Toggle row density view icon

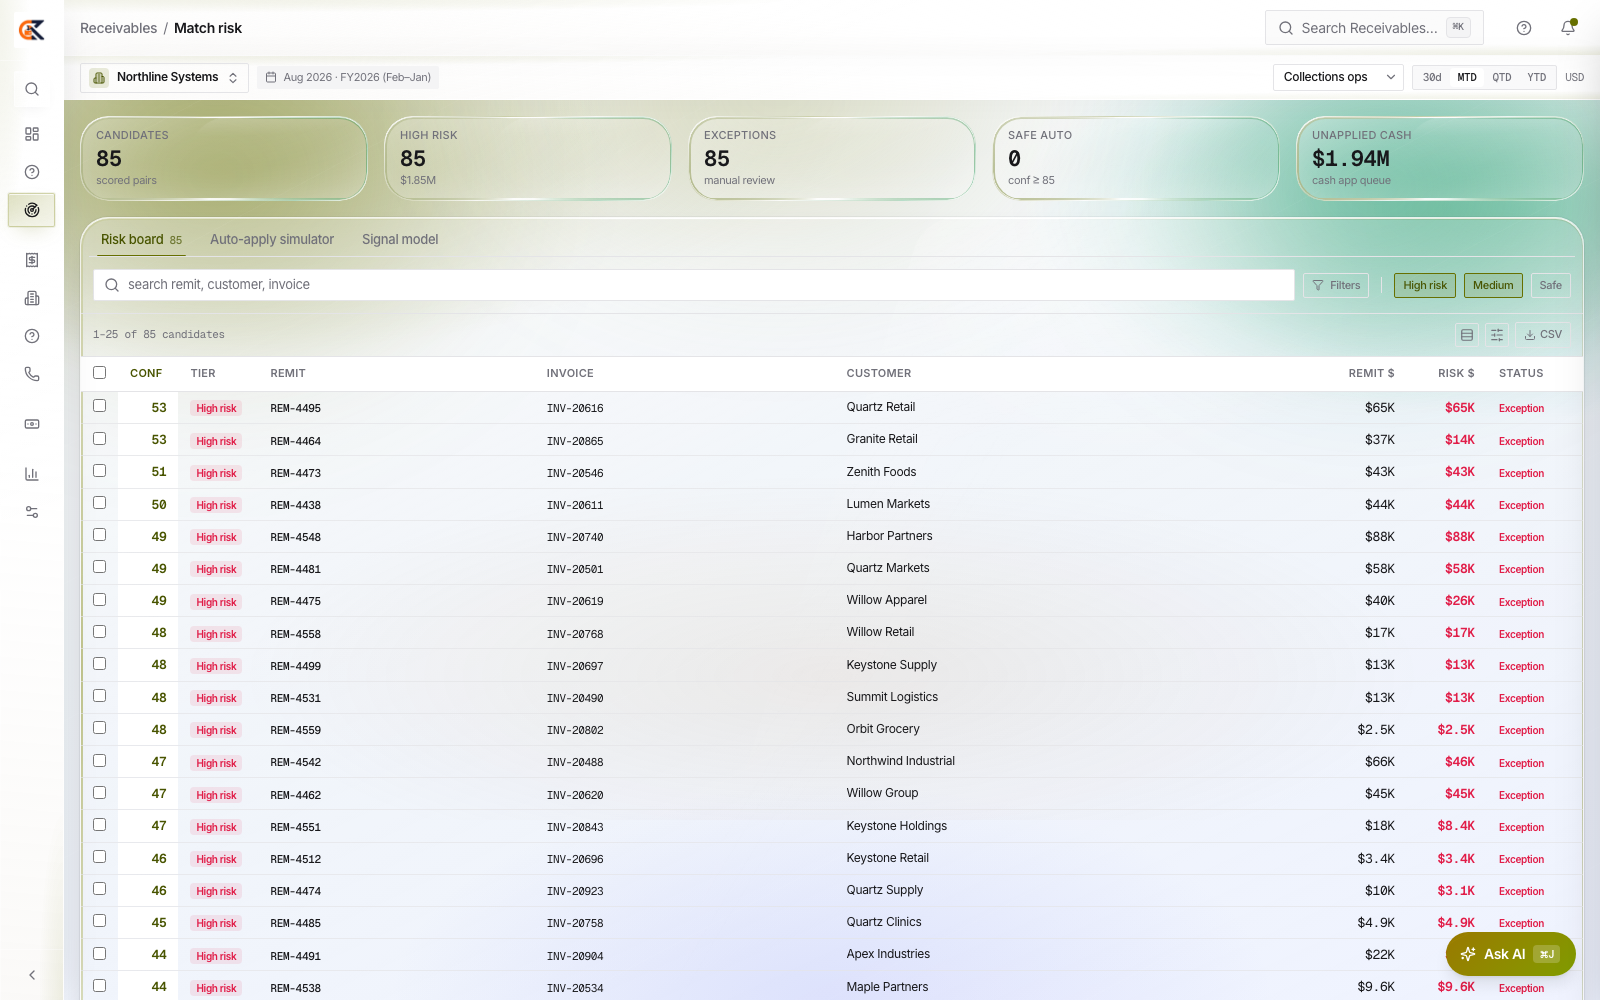pyautogui.click(x=1467, y=335)
